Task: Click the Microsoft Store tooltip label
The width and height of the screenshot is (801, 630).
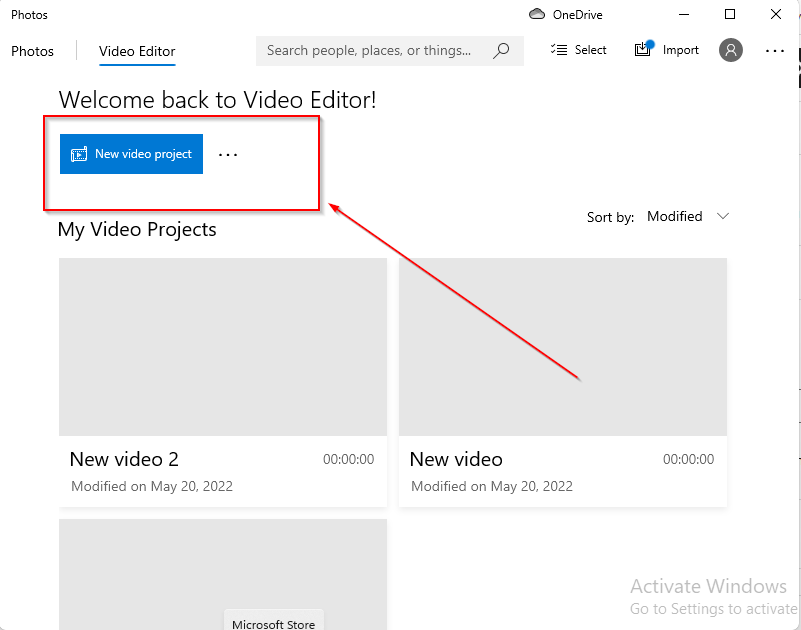Action: [x=273, y=624]
